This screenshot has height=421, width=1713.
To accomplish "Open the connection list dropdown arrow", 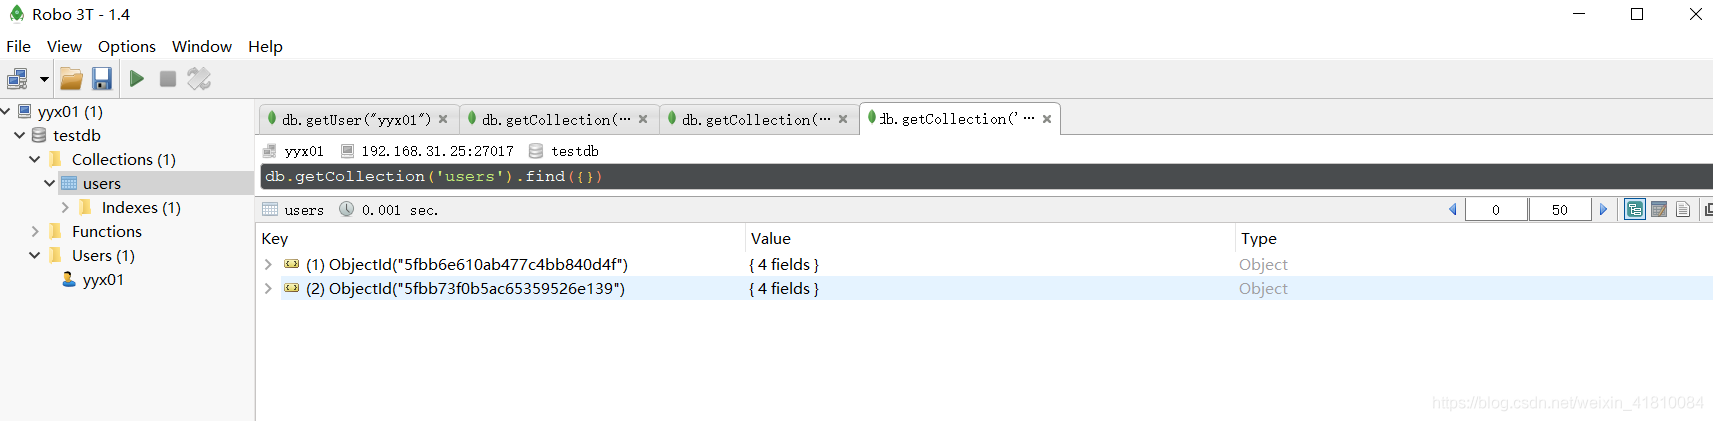I will click(44, 79).
